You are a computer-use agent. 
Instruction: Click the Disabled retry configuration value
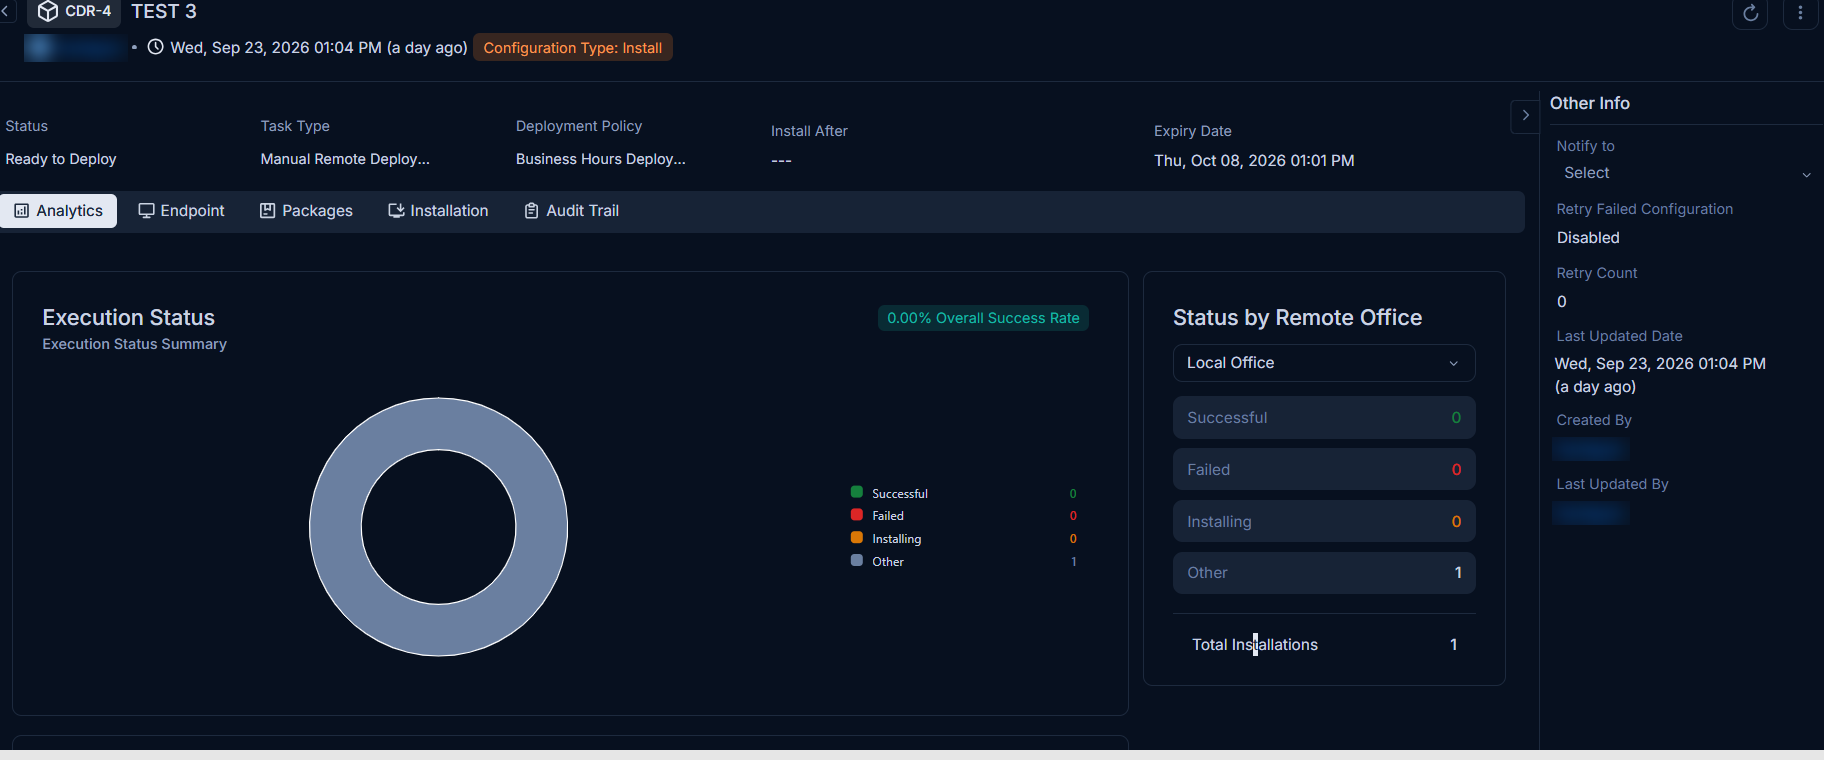pyautogui.click(x=1588, y=238)
